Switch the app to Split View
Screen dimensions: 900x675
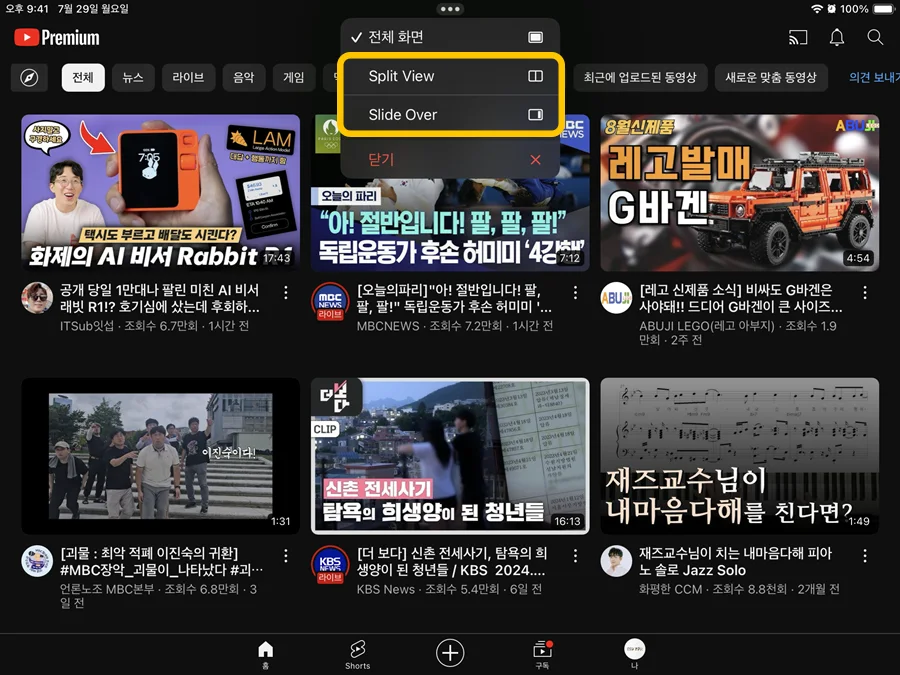449,76
